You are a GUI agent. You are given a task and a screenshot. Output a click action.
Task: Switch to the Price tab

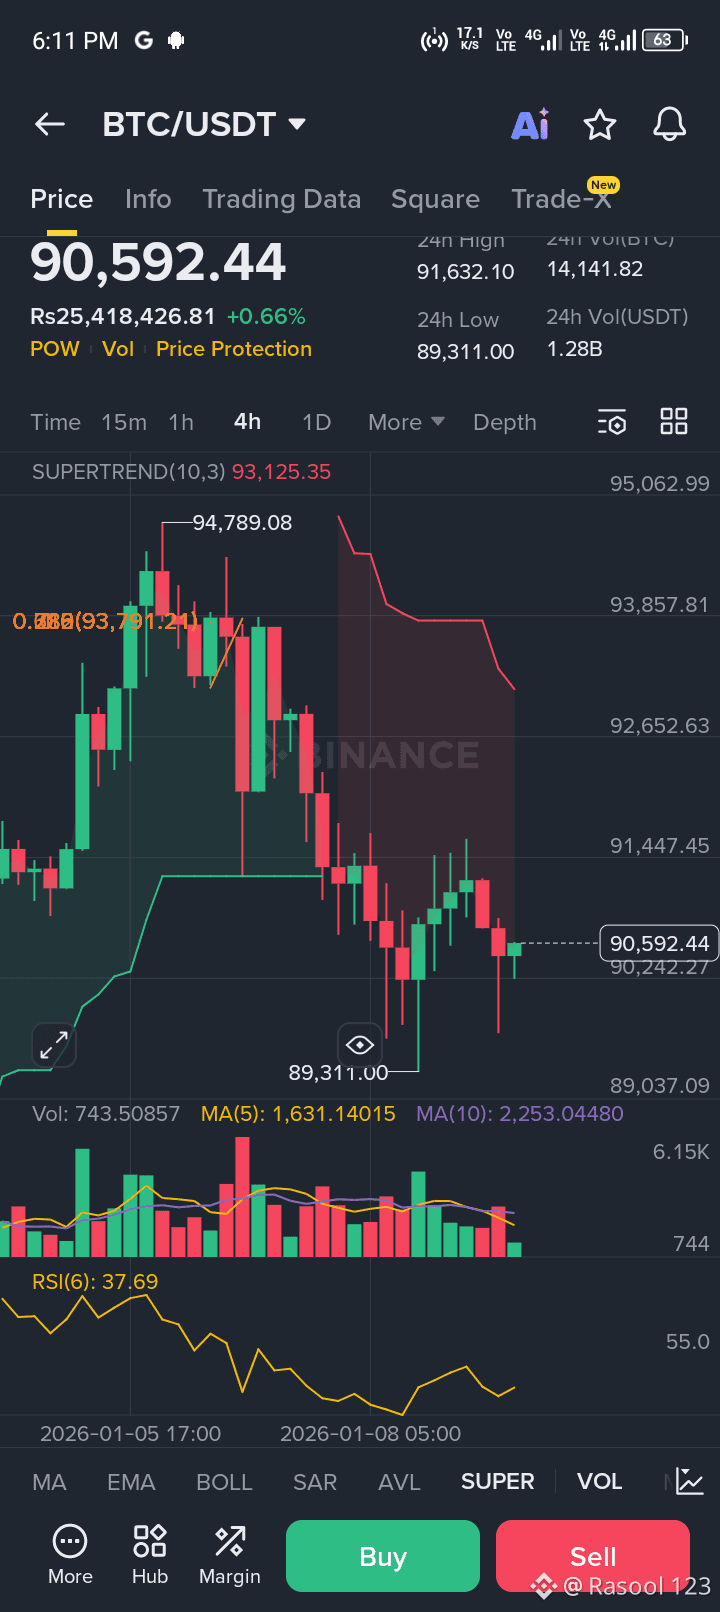click(62, 199)
